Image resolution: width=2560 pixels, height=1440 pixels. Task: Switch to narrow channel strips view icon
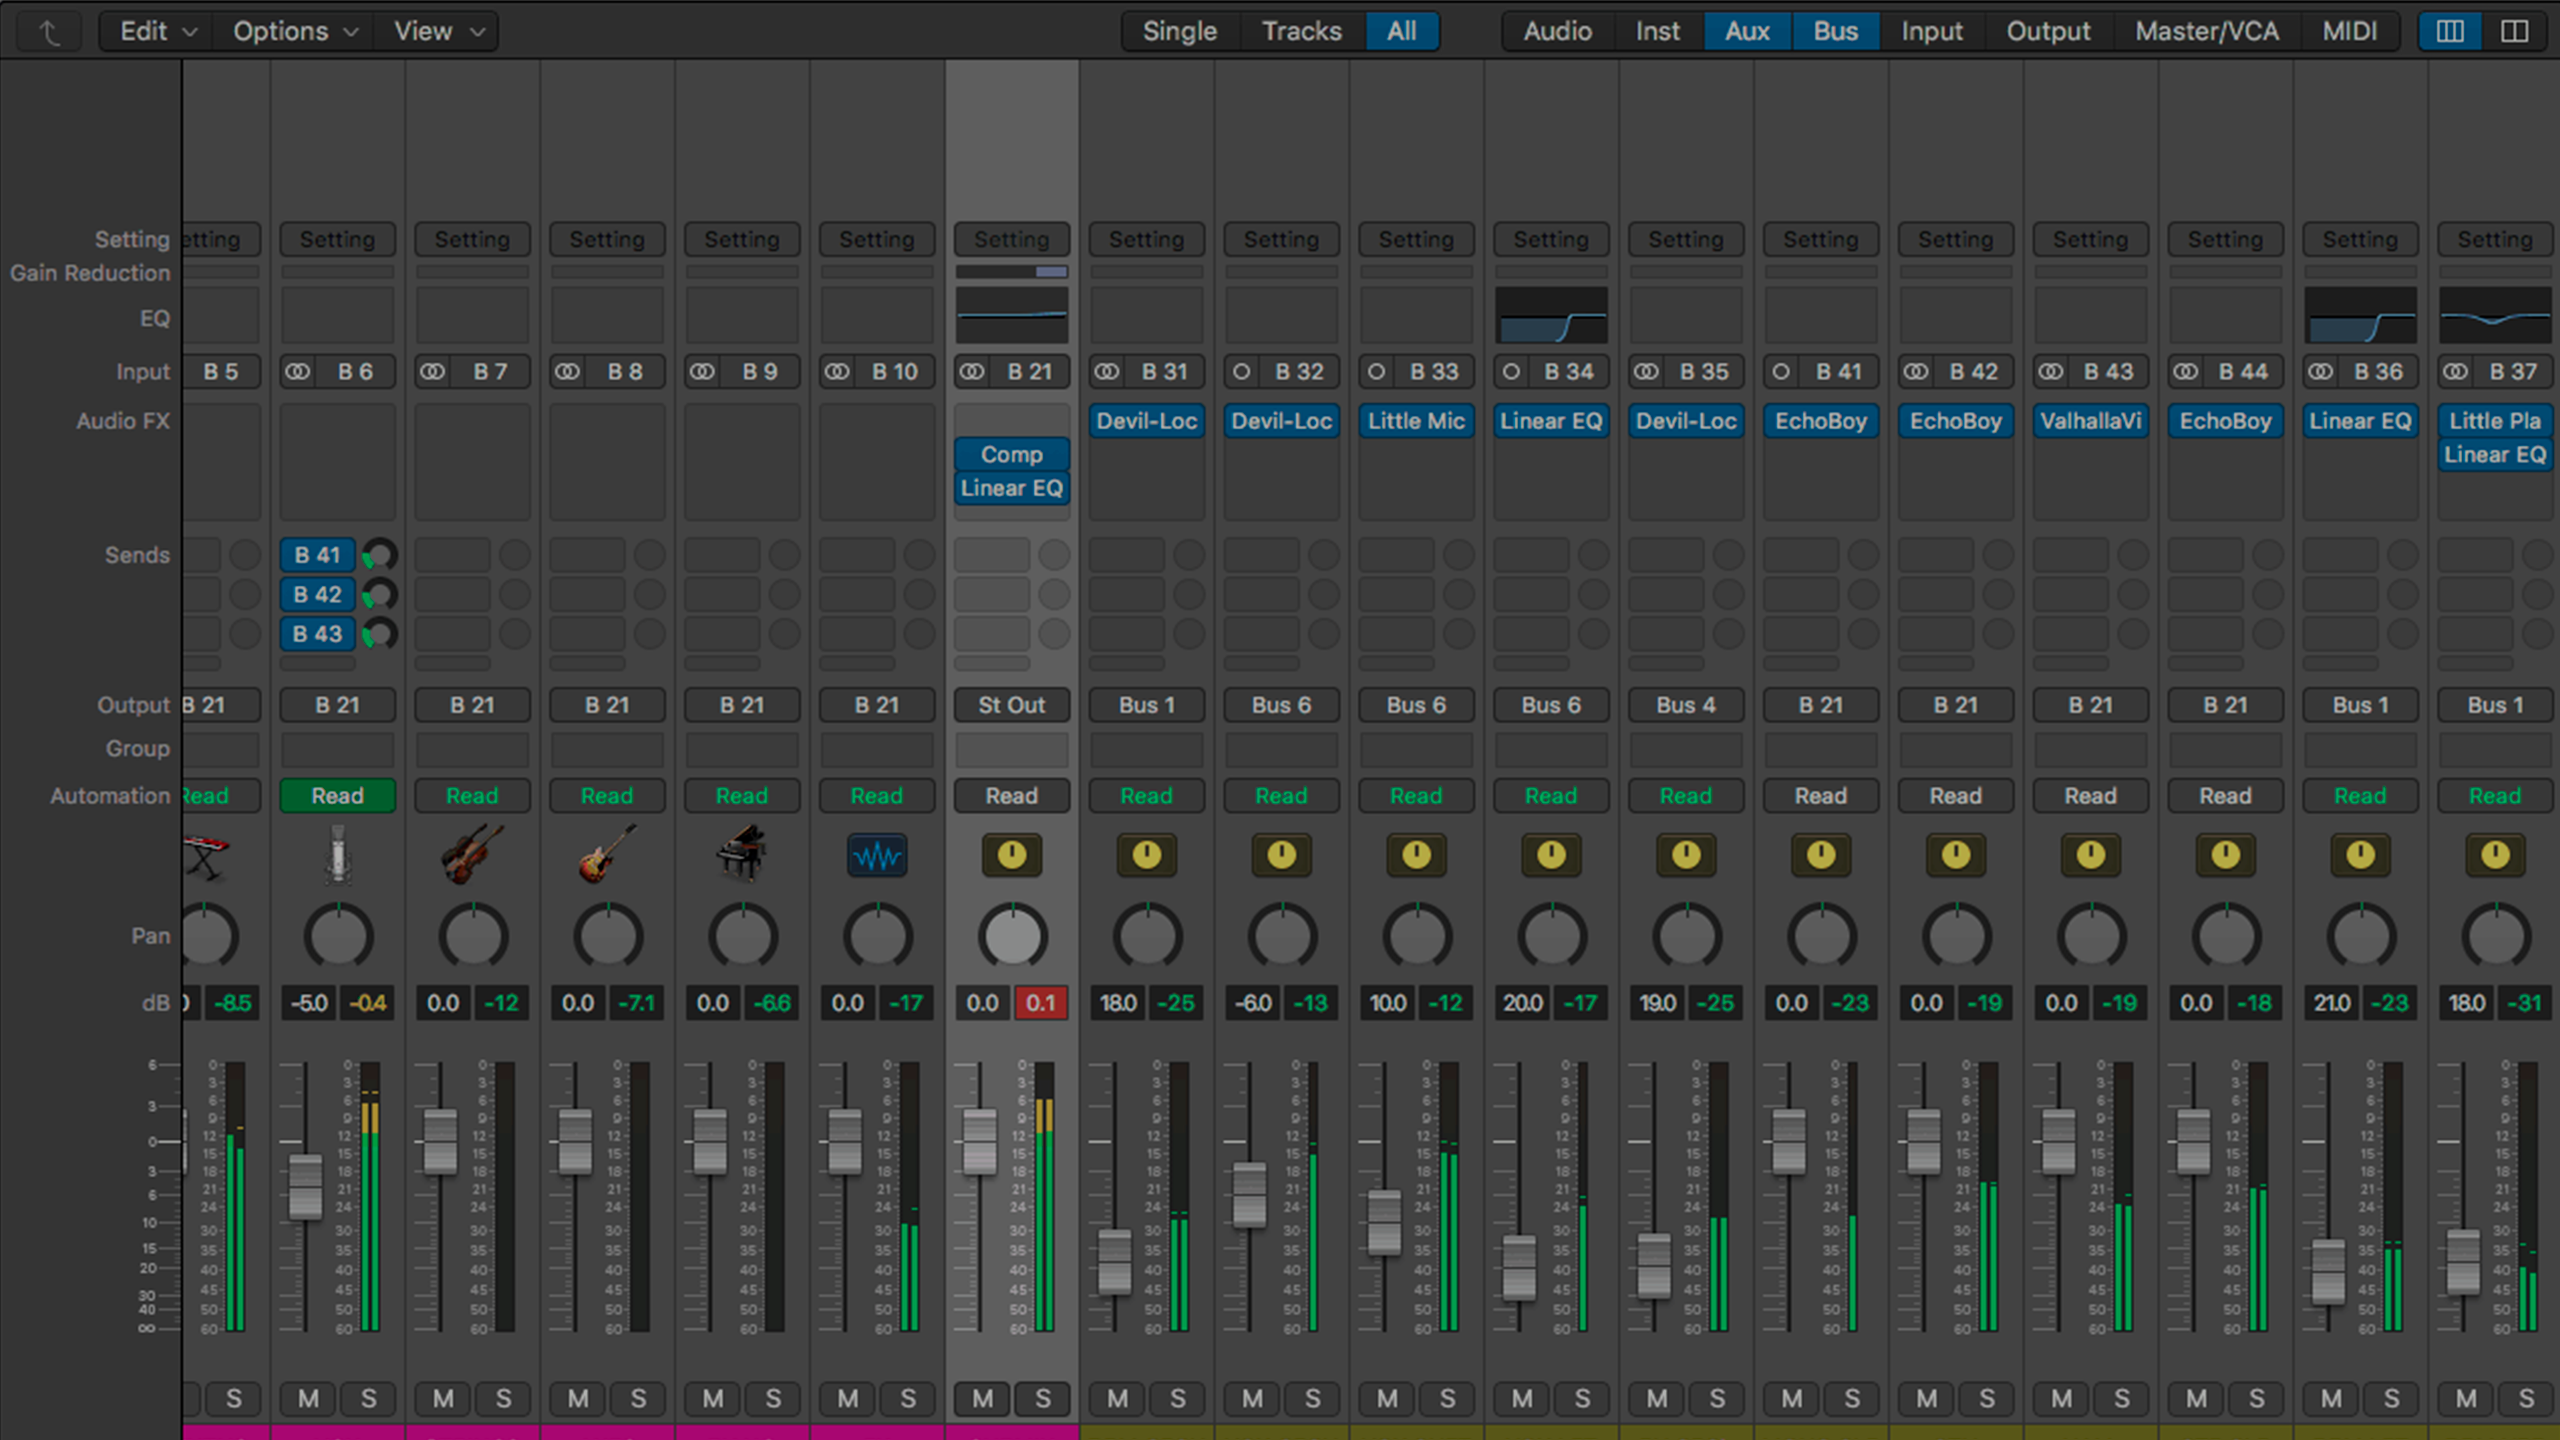click(2450, 31)
